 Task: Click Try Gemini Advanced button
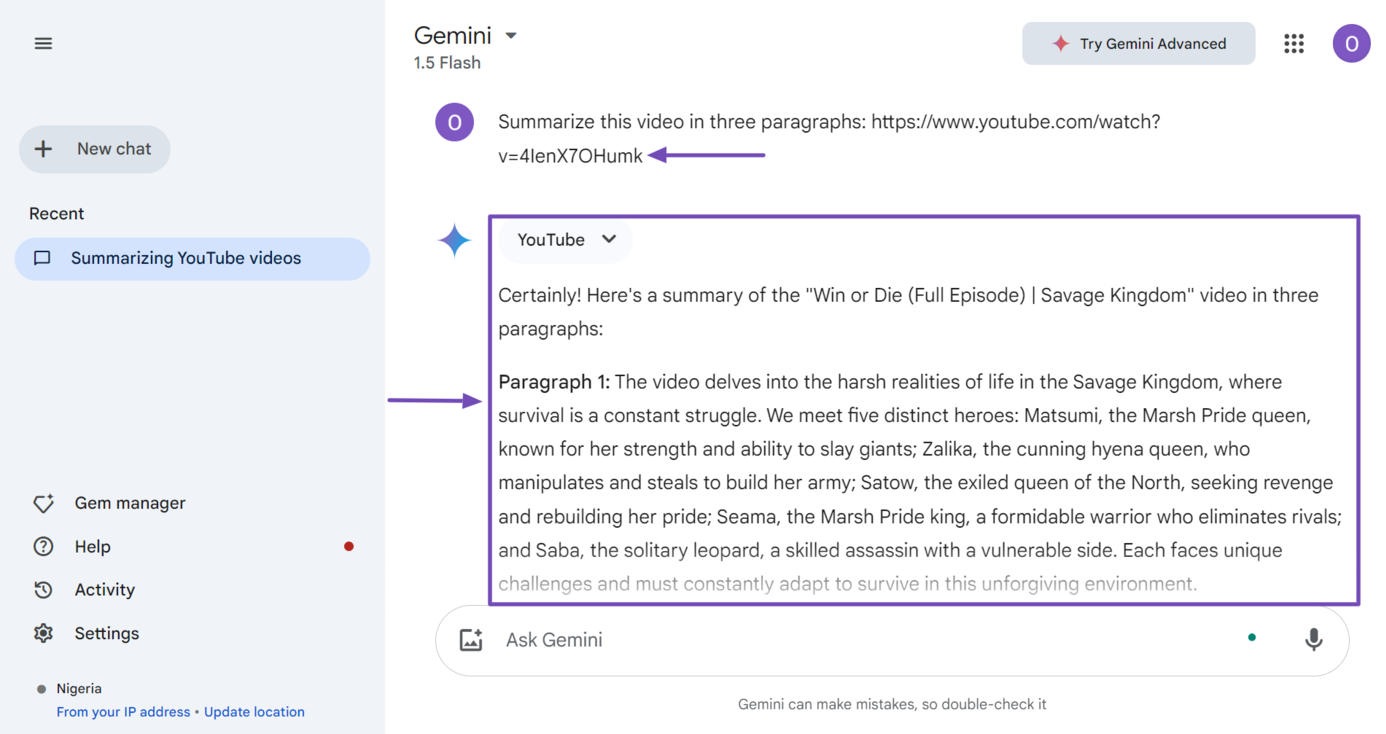click(x=1138, y=44)
